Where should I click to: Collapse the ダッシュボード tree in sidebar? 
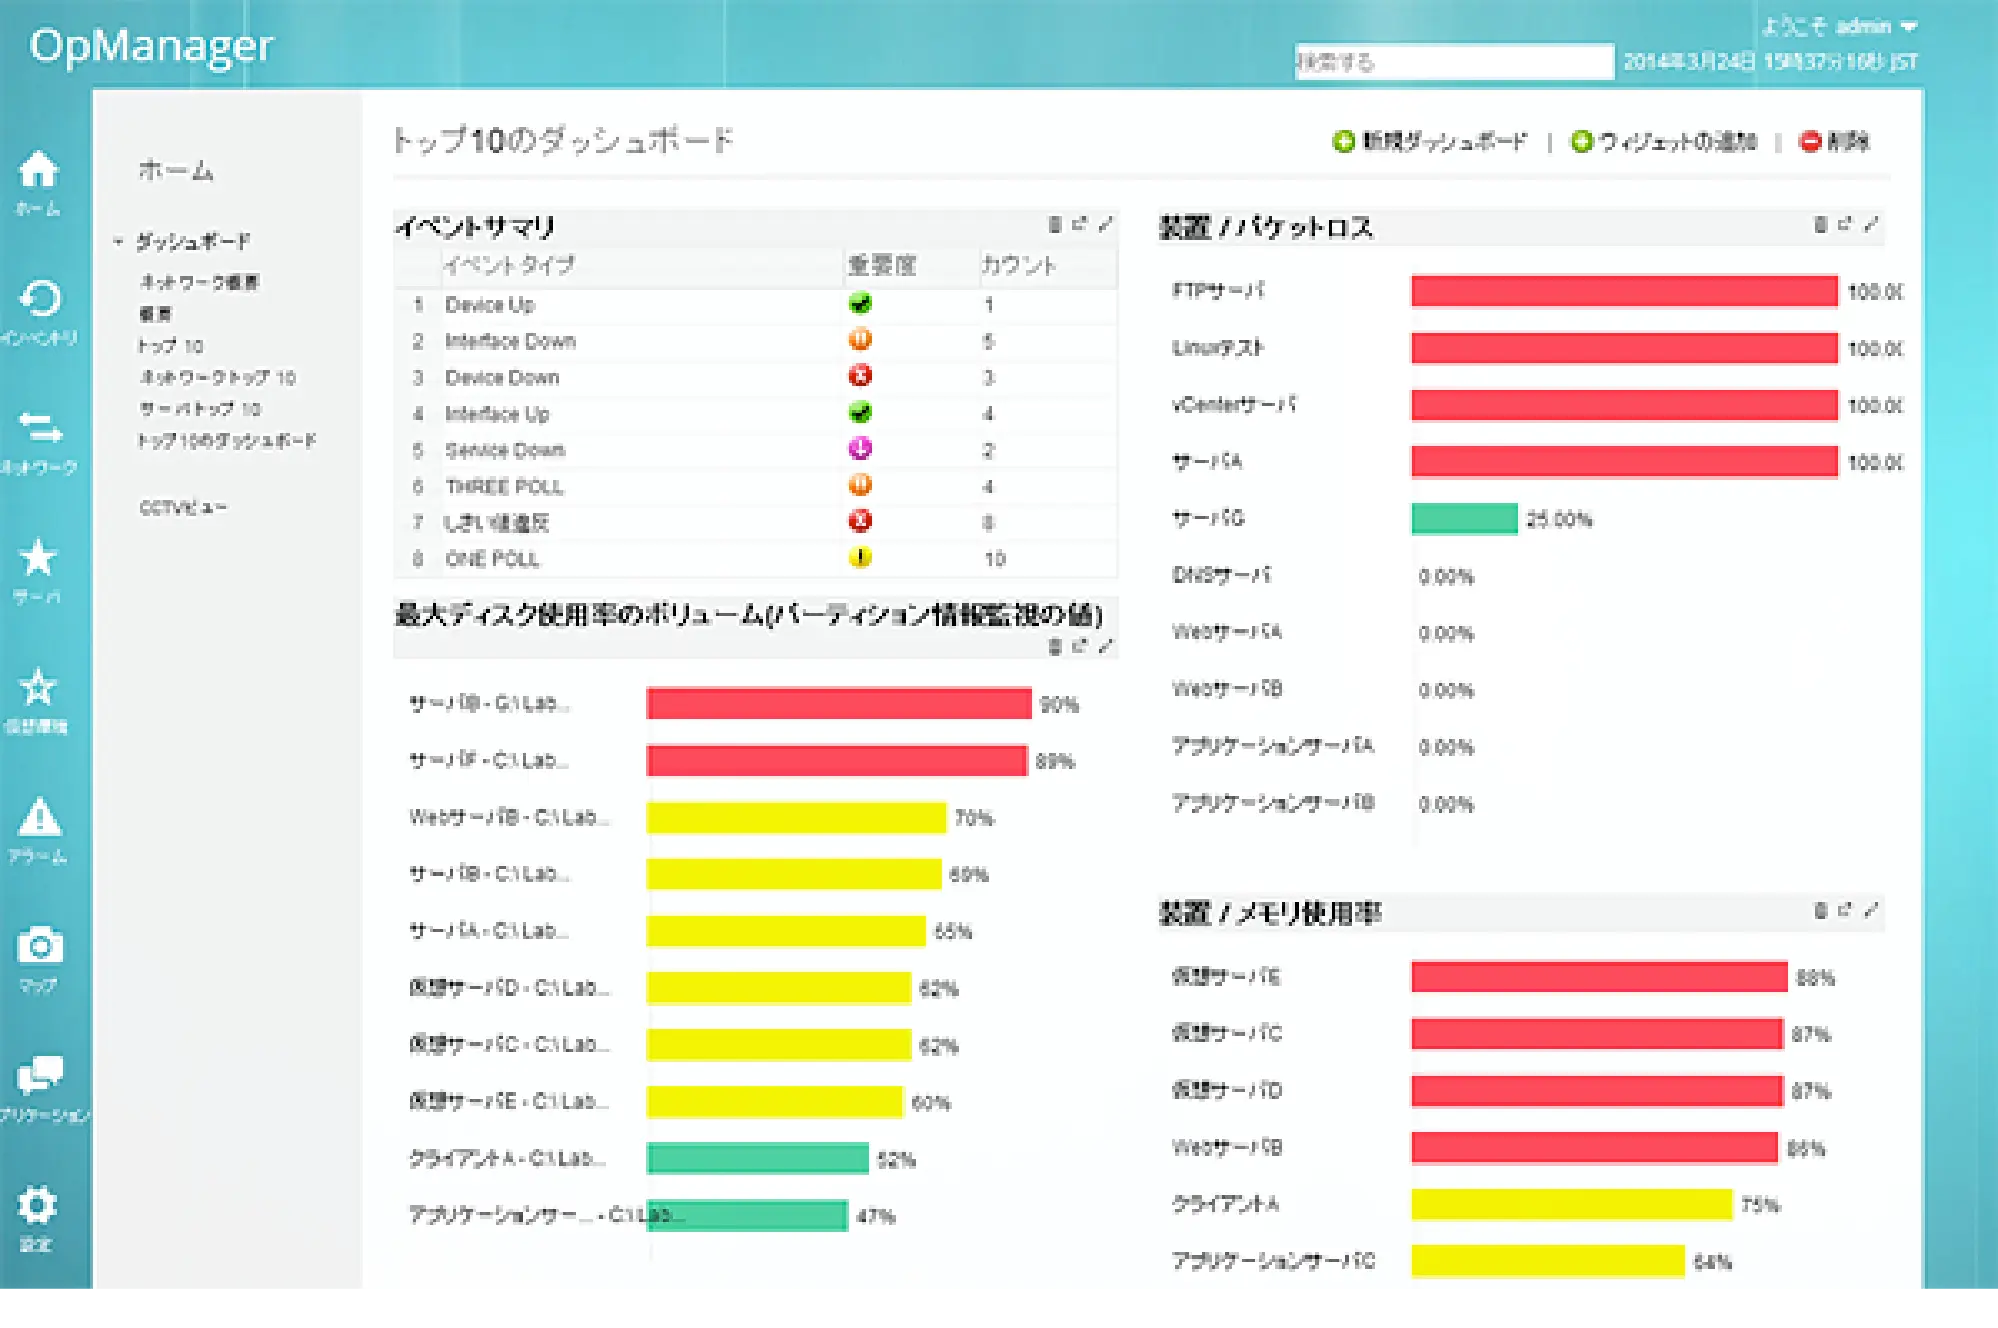click(x=117, y=241)
